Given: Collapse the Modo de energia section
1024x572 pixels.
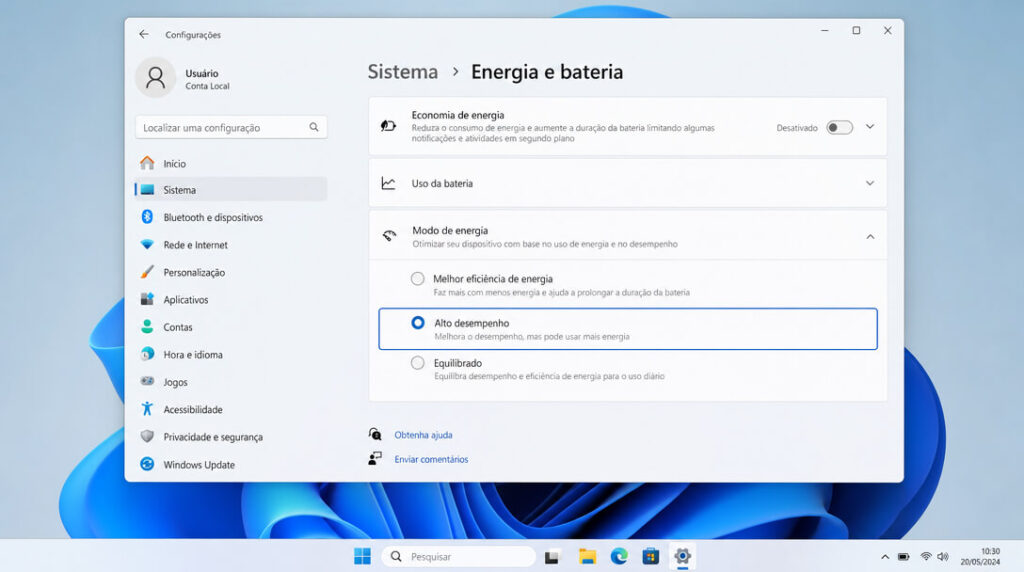Looking at the screenshot, I should coord(870,236).
